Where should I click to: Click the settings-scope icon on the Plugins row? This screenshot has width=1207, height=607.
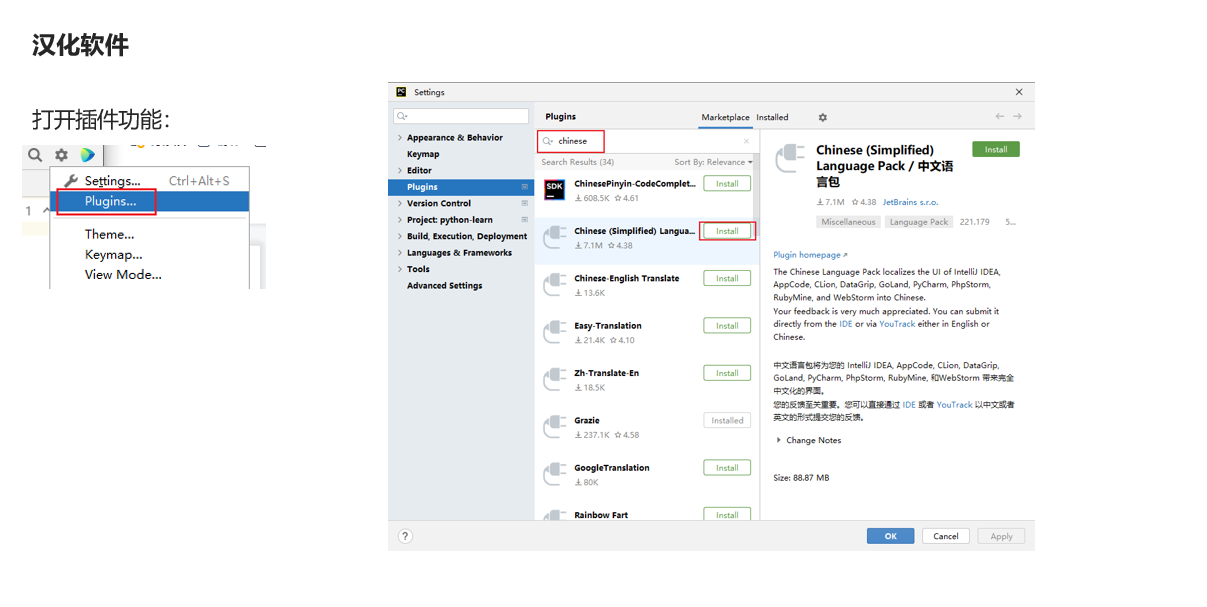click(x=524, y=187)
